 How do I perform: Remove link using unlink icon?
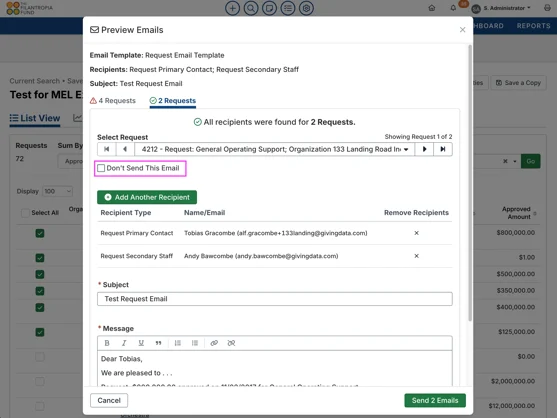(231, 343)
